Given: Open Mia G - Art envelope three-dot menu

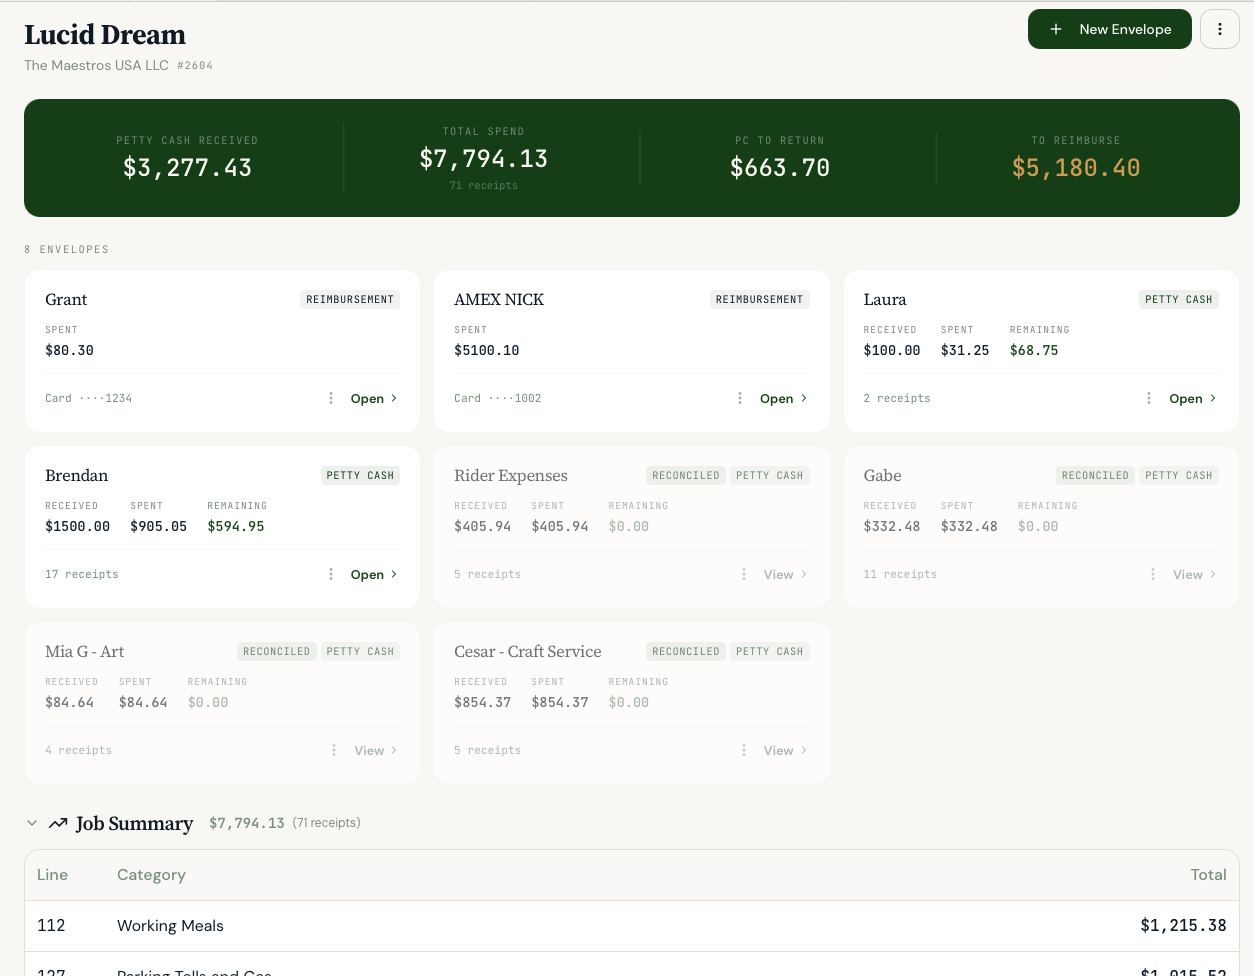Looking at the screenshot, I should click(x=334, y=750).
